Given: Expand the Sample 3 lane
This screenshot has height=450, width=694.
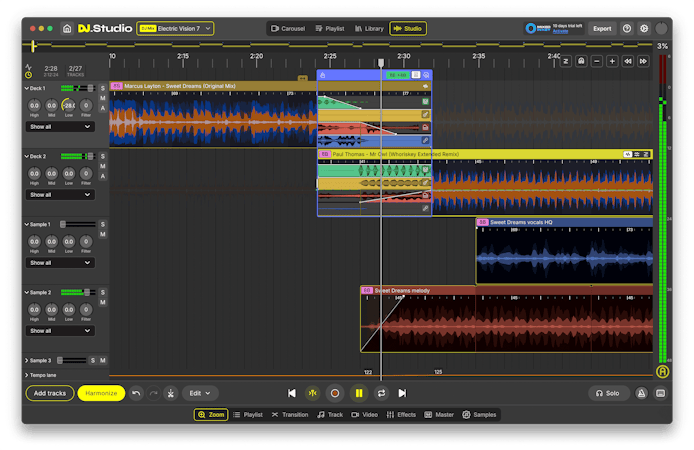Looking at the screenshot, I should point(27,361).
